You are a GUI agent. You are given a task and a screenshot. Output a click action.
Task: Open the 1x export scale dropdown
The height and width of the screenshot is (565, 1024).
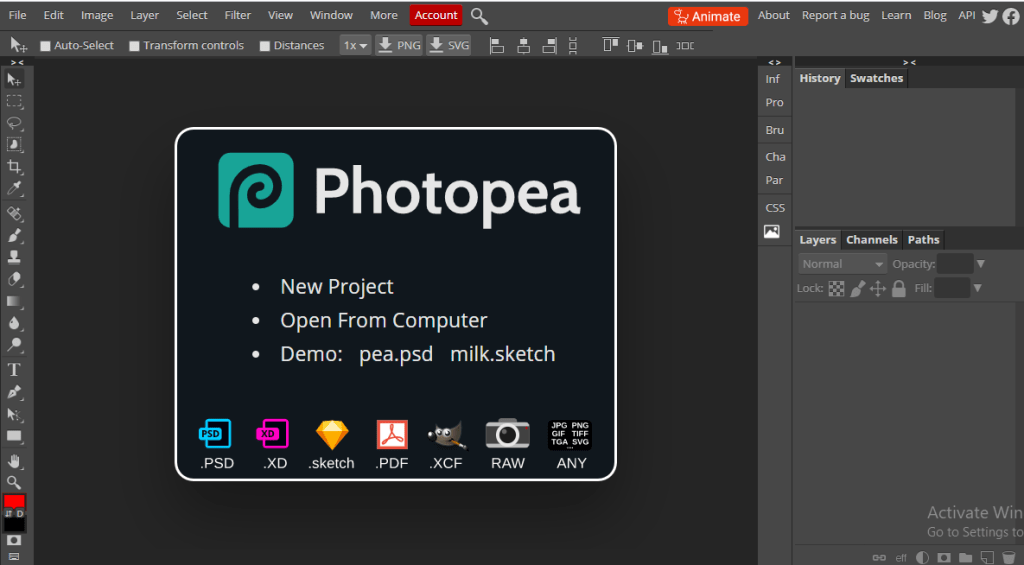point(355,46)
